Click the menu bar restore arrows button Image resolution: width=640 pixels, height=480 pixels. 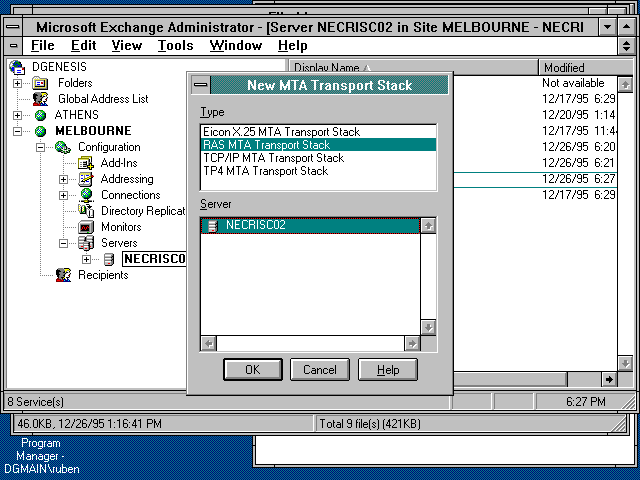click(x=626, y=46)
